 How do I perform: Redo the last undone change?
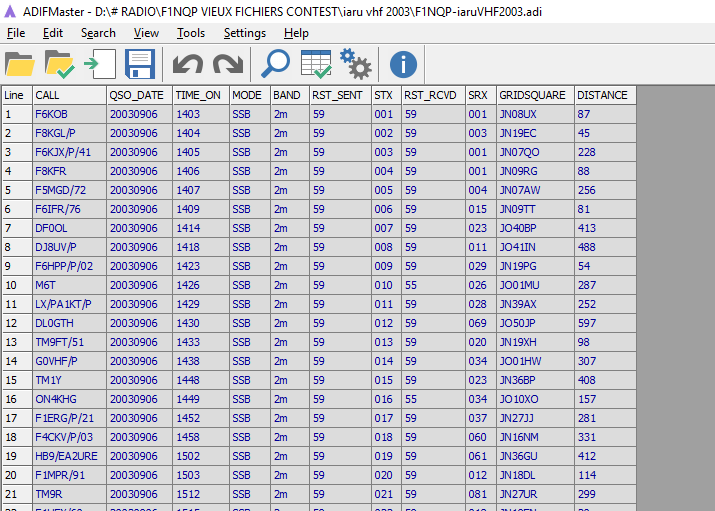coord(228,64)
